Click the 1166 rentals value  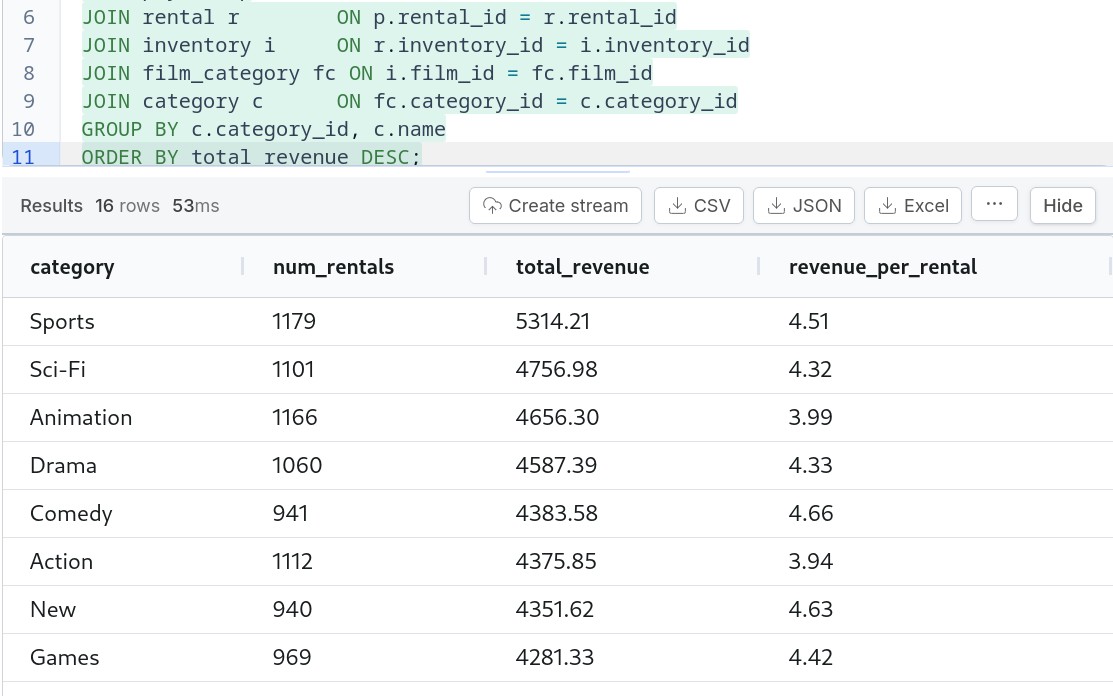[295, 417]
